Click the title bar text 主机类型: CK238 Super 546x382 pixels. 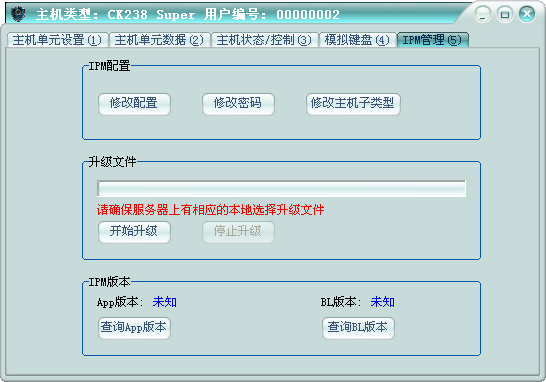116,15
